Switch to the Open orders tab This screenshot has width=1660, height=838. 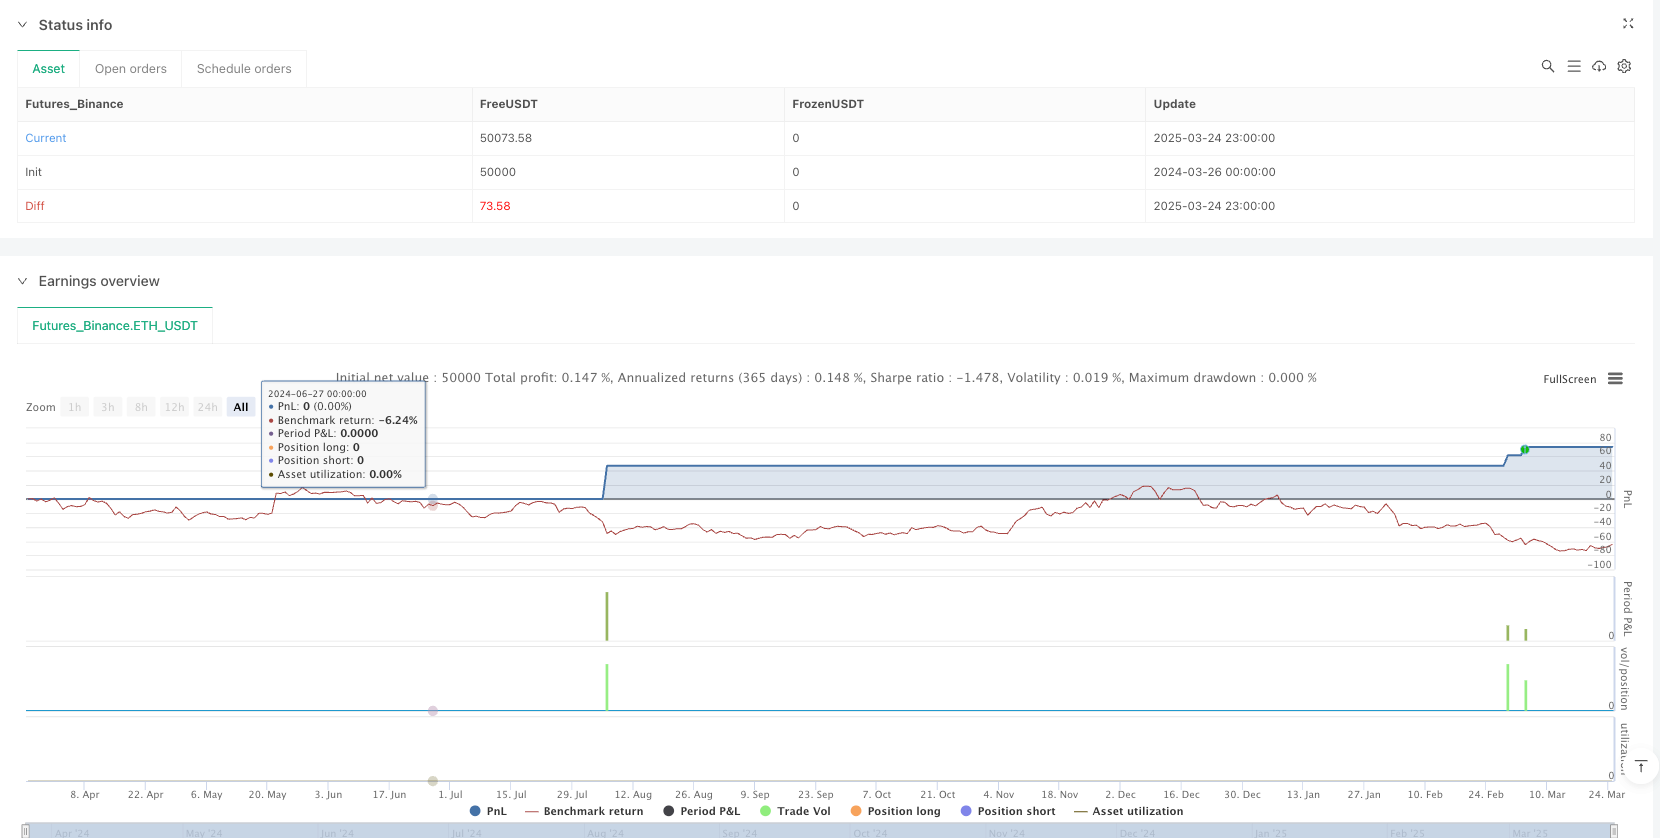coord(131,69)
